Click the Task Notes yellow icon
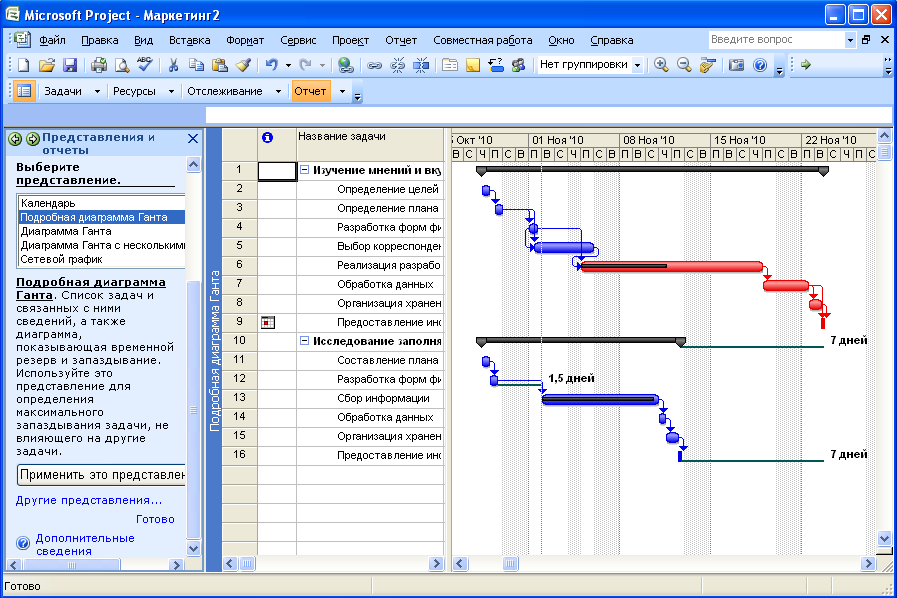897x598 pixels. (473, 65)
